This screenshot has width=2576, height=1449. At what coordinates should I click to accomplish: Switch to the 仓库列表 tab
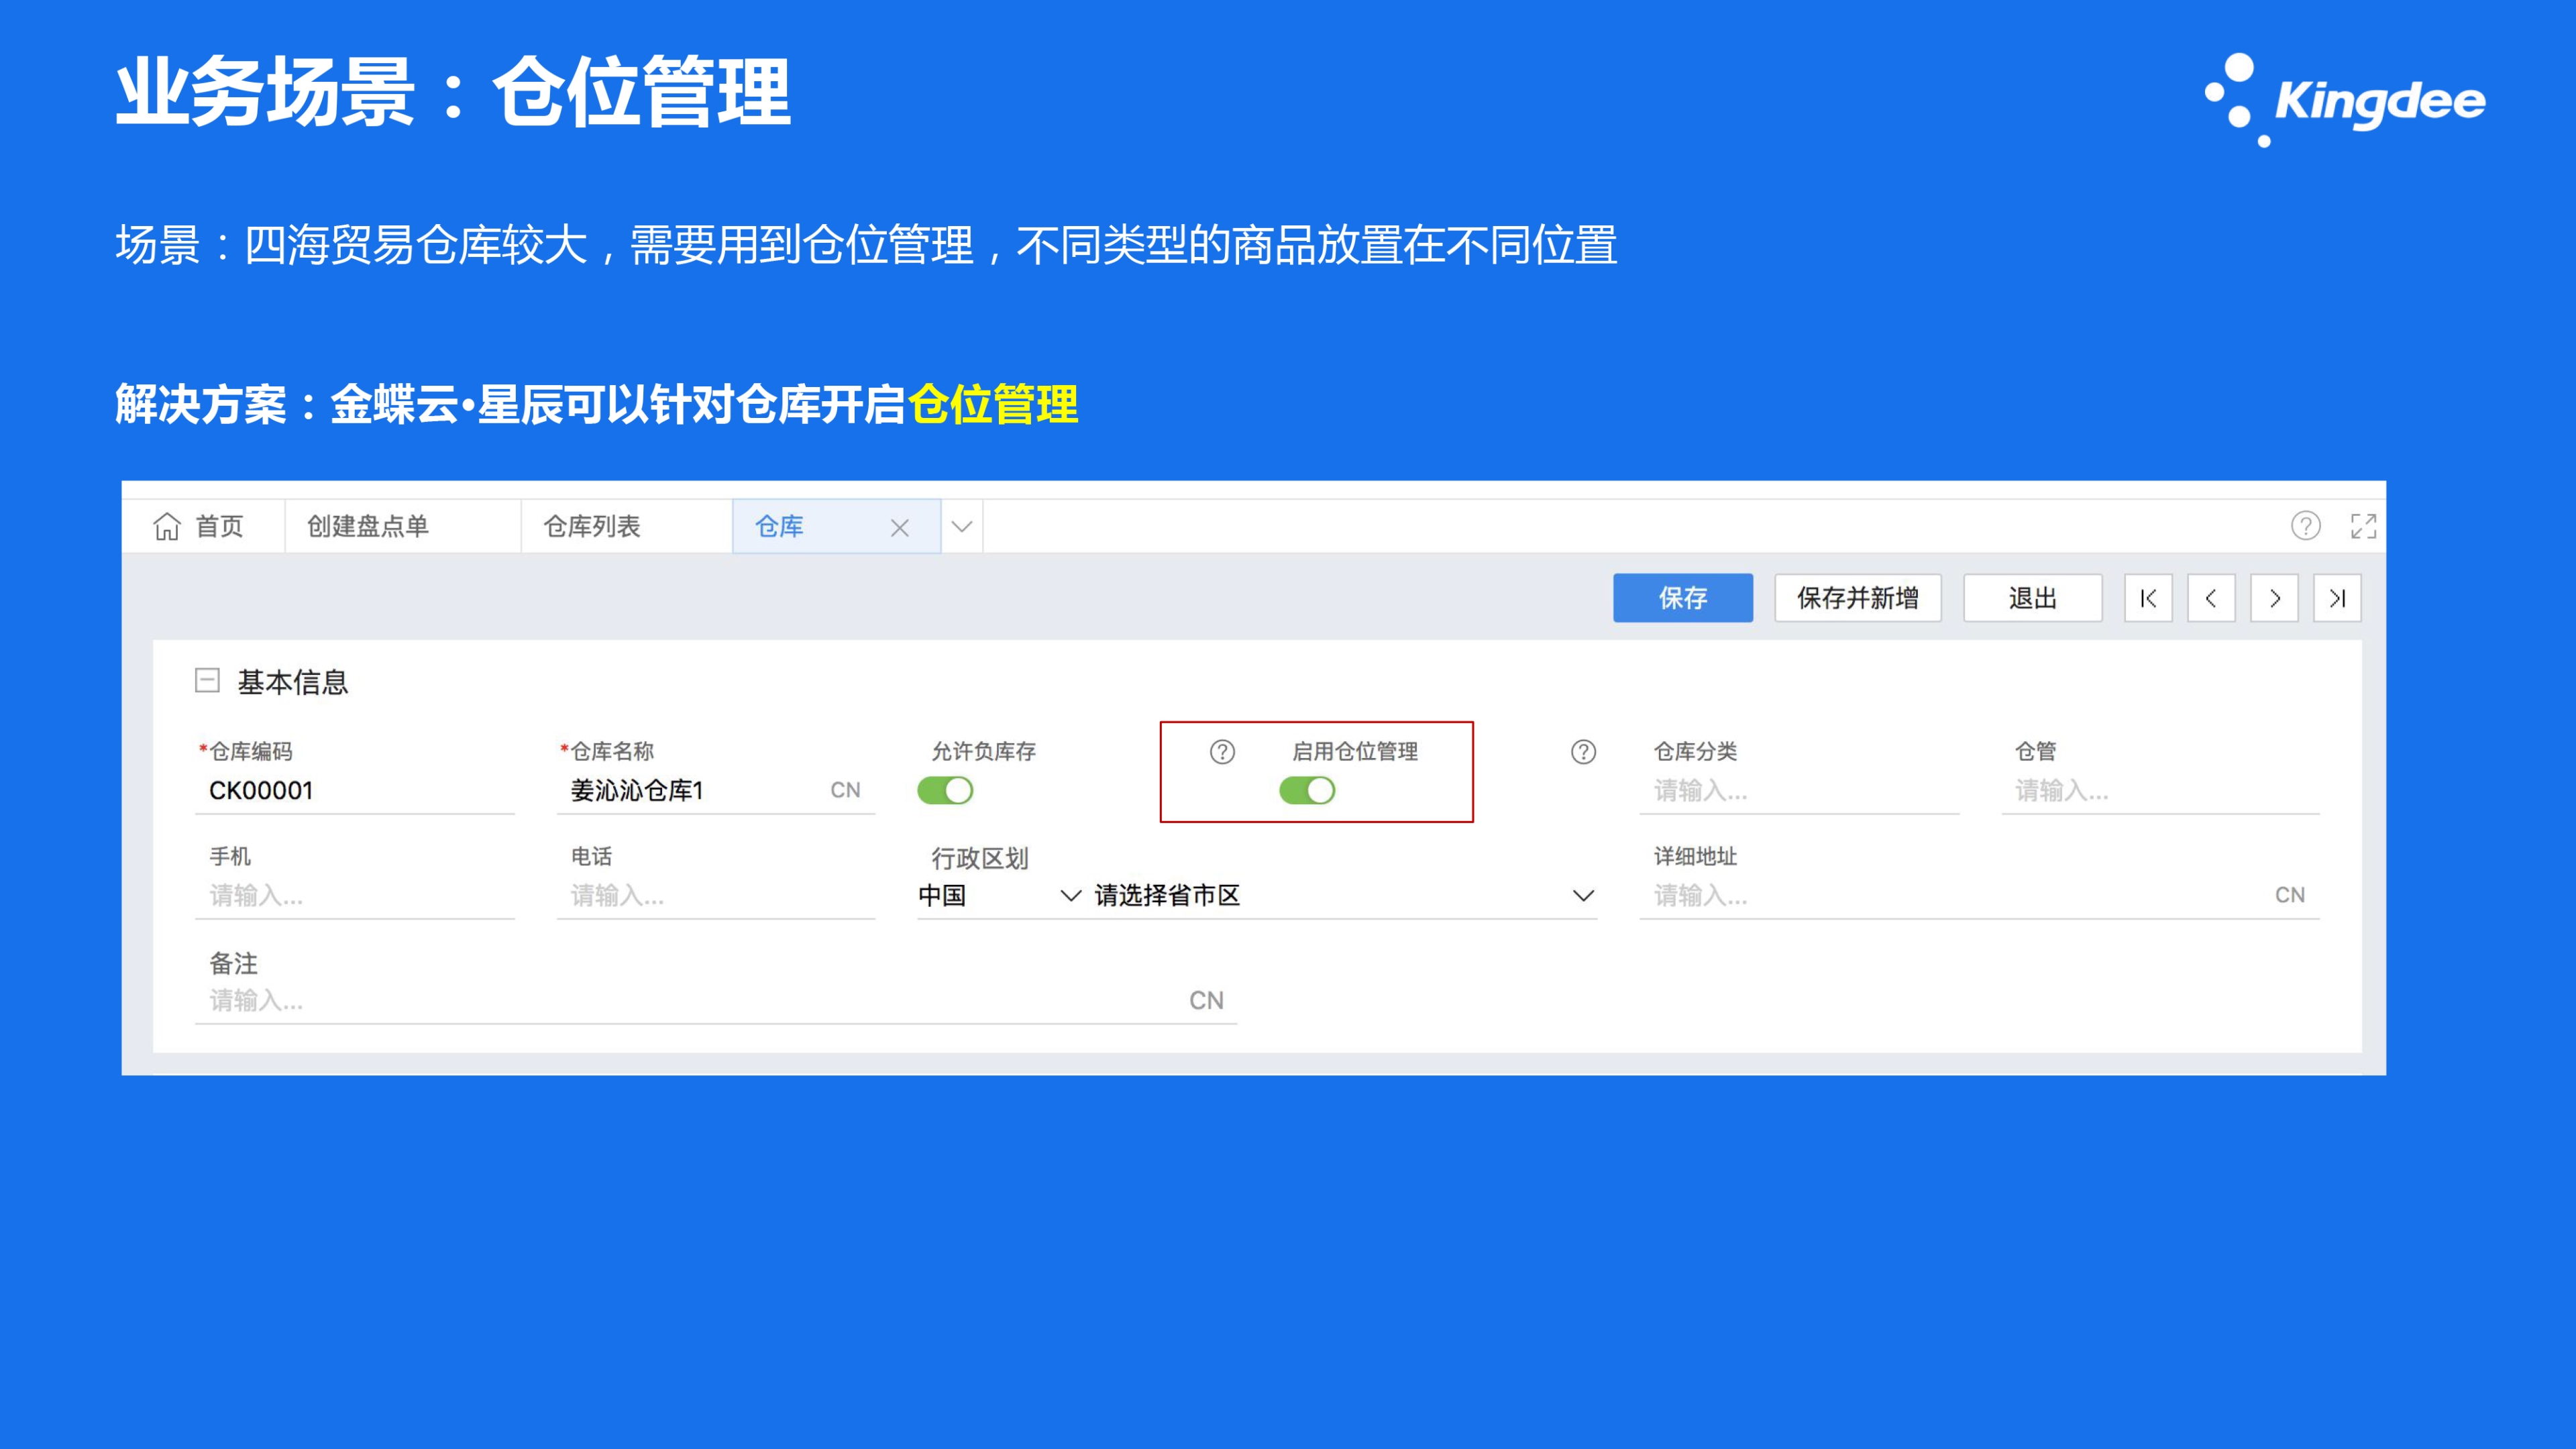tap(592, 526)
